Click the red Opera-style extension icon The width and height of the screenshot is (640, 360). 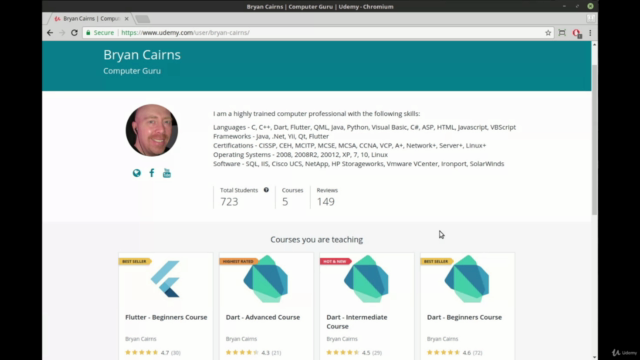click(x=576, y=33)
